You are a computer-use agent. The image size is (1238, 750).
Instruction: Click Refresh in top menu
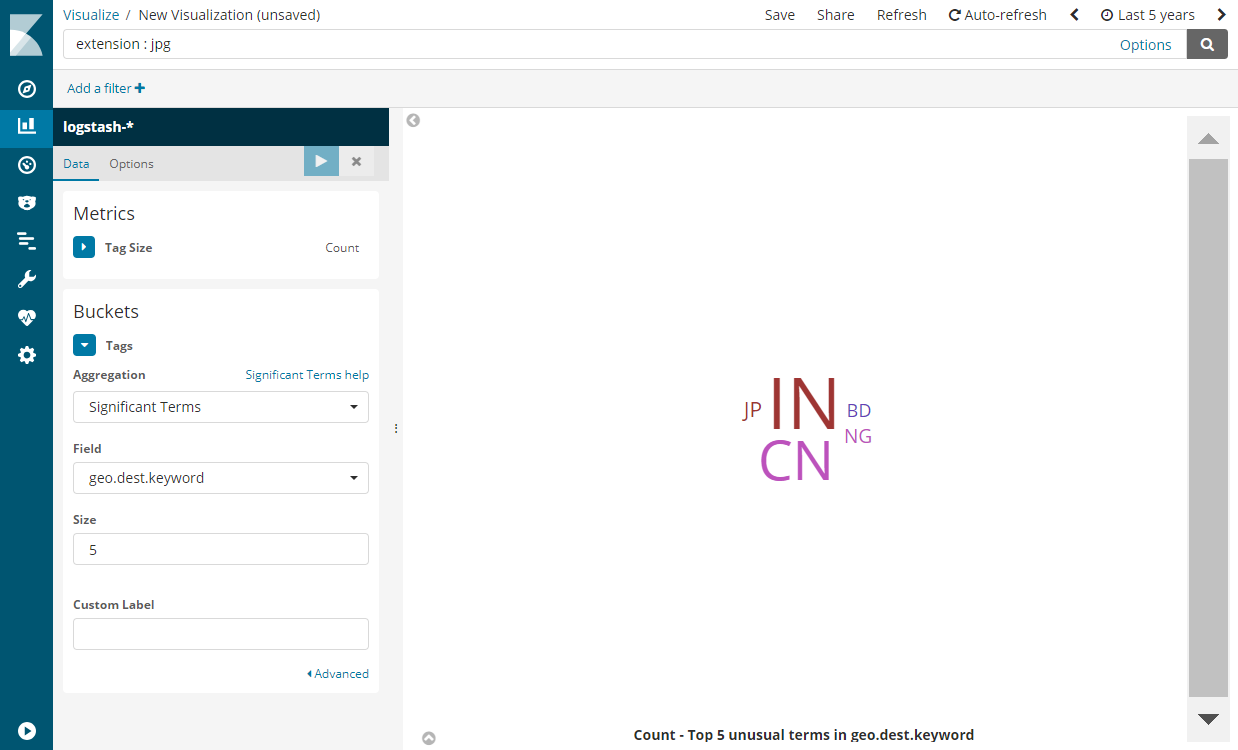pyautogui.click(x=902, y=15)
